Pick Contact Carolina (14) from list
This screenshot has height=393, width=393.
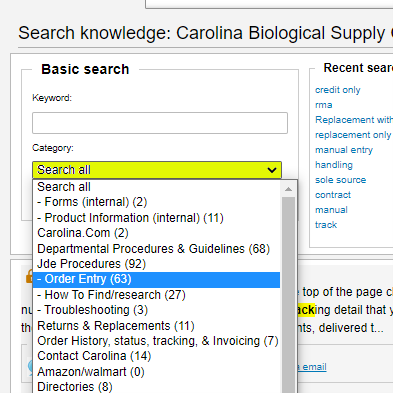coord(156,356)
